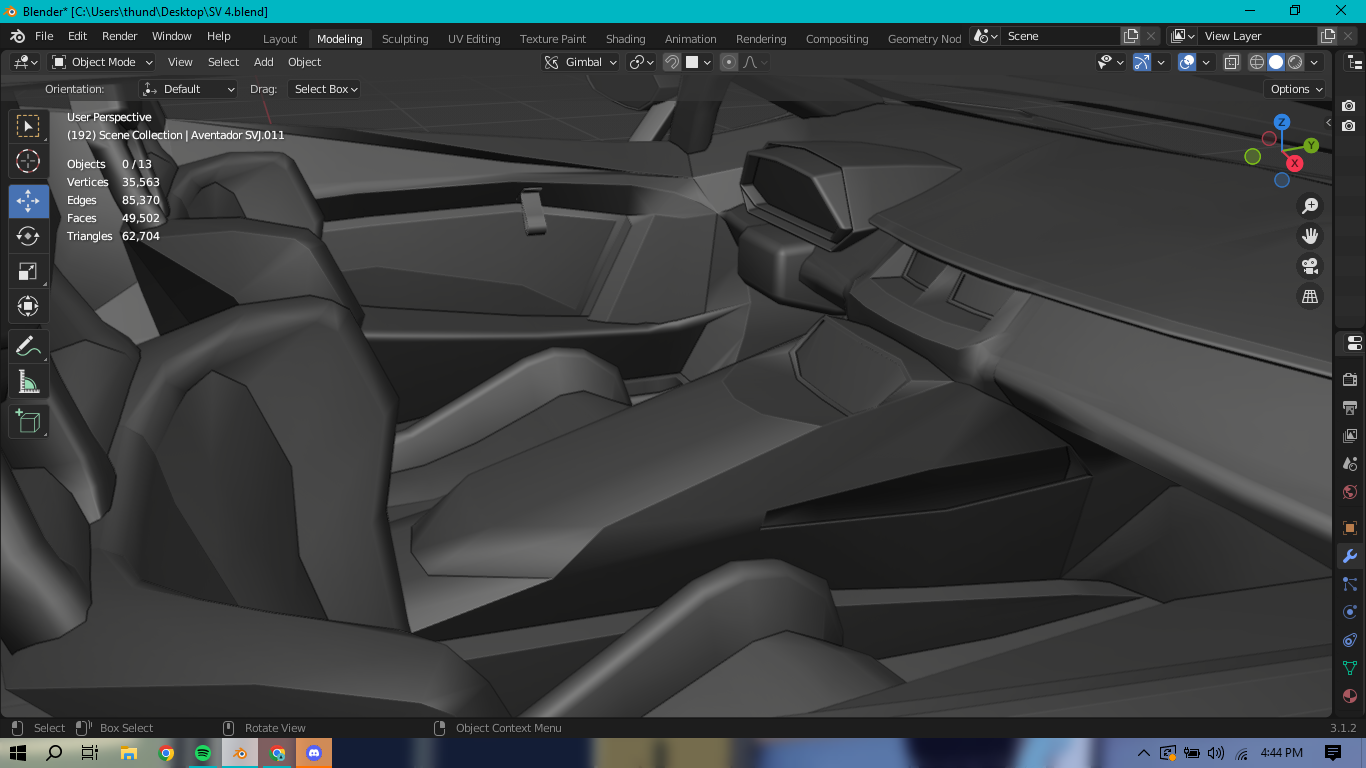Open the Object menu in viewport header
The width and height of the screenshot is (1366, 768).
[x=305, y=62]
